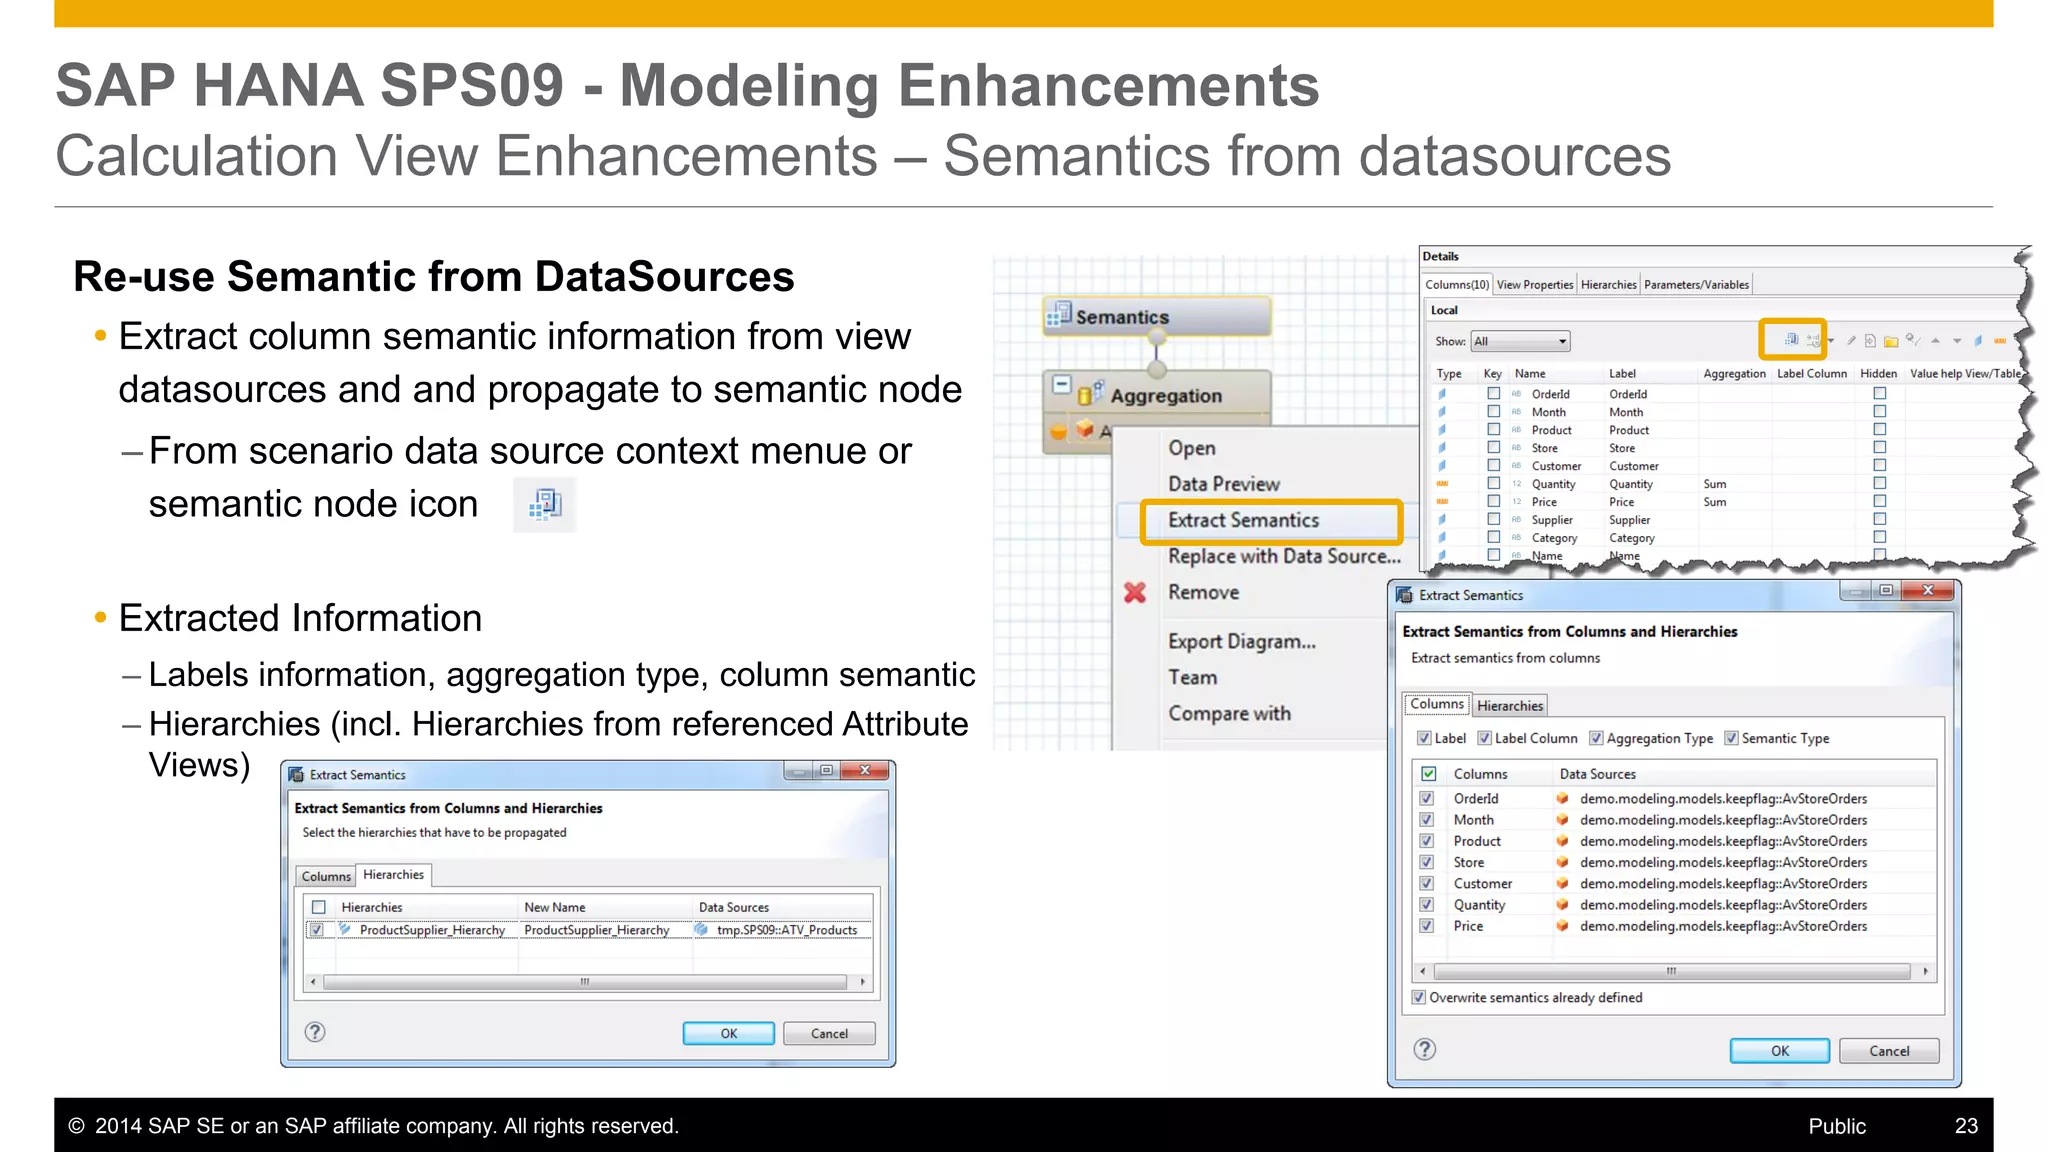
Task: Collapse the Aggregation node with minus box
Action: tap(1061, 384)
